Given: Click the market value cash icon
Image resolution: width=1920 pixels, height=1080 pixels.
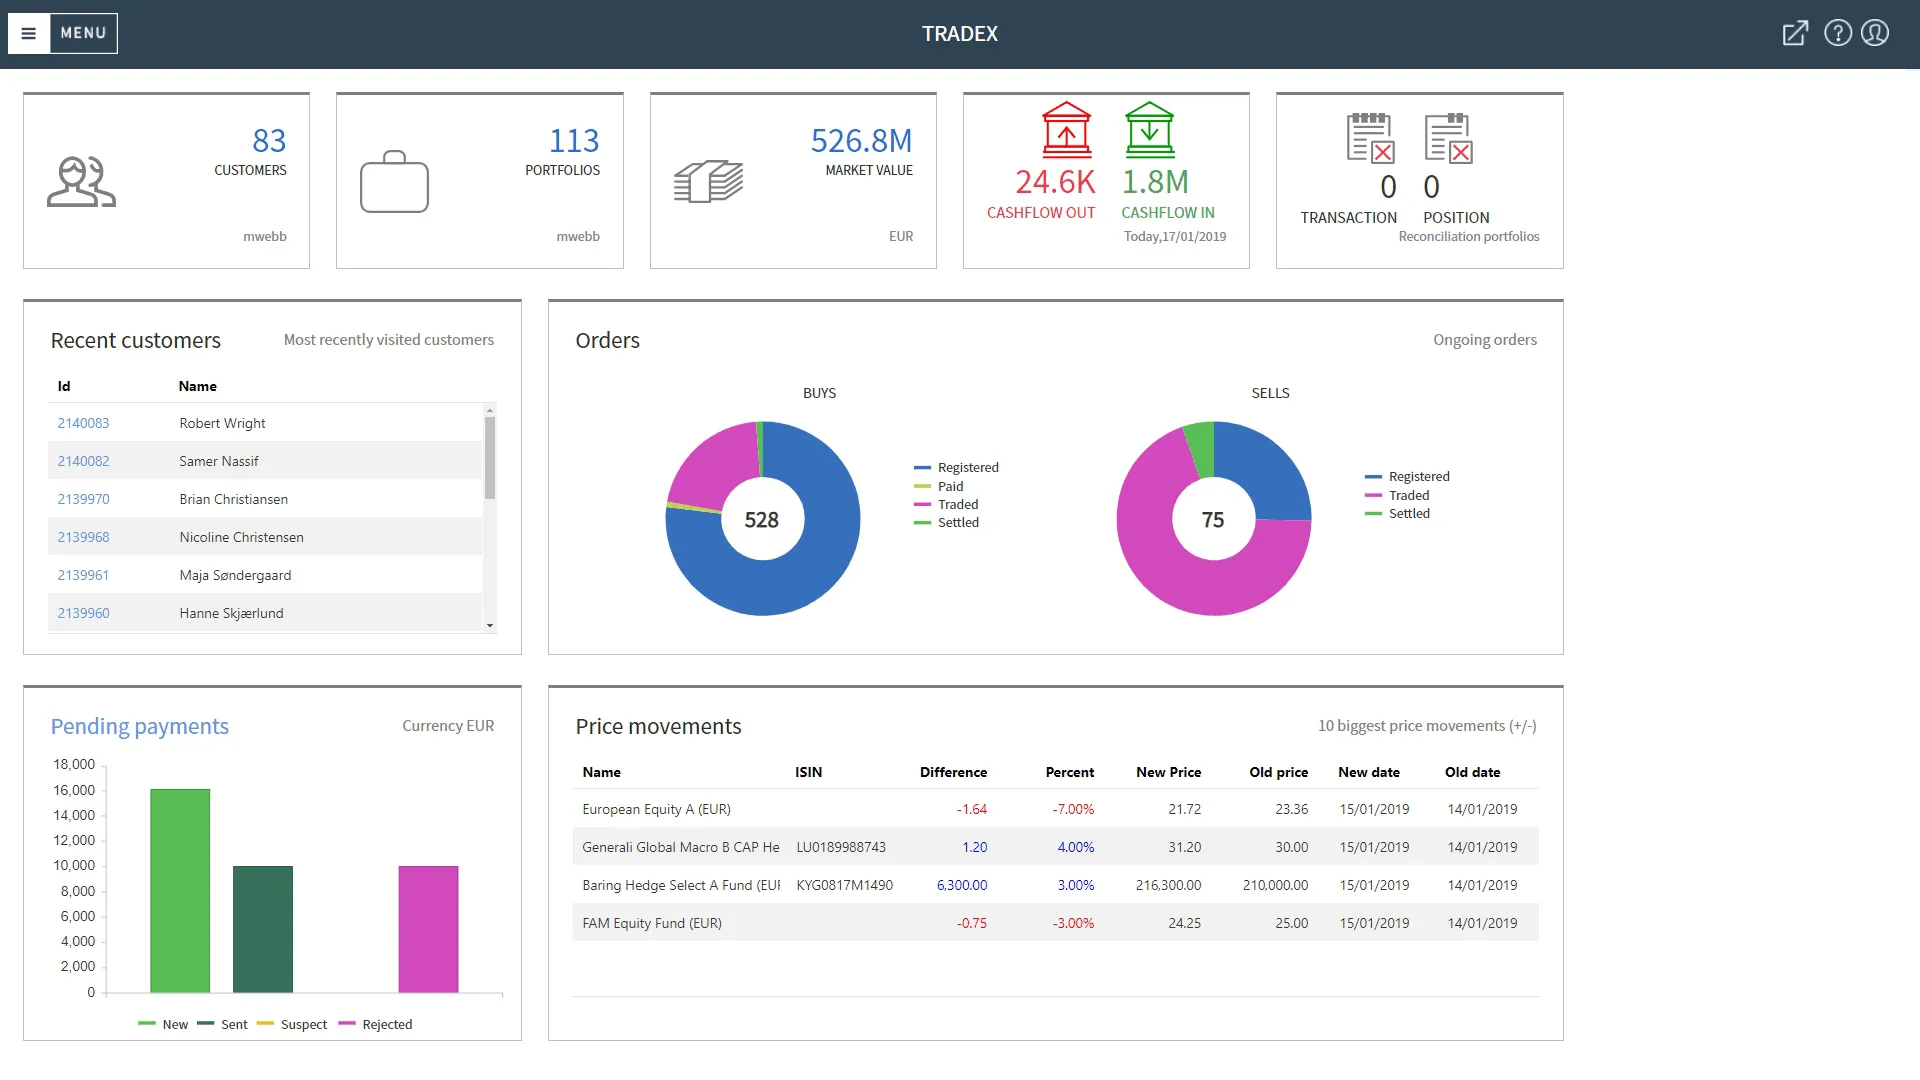Looking at the screenshot, I should point(708,182).
